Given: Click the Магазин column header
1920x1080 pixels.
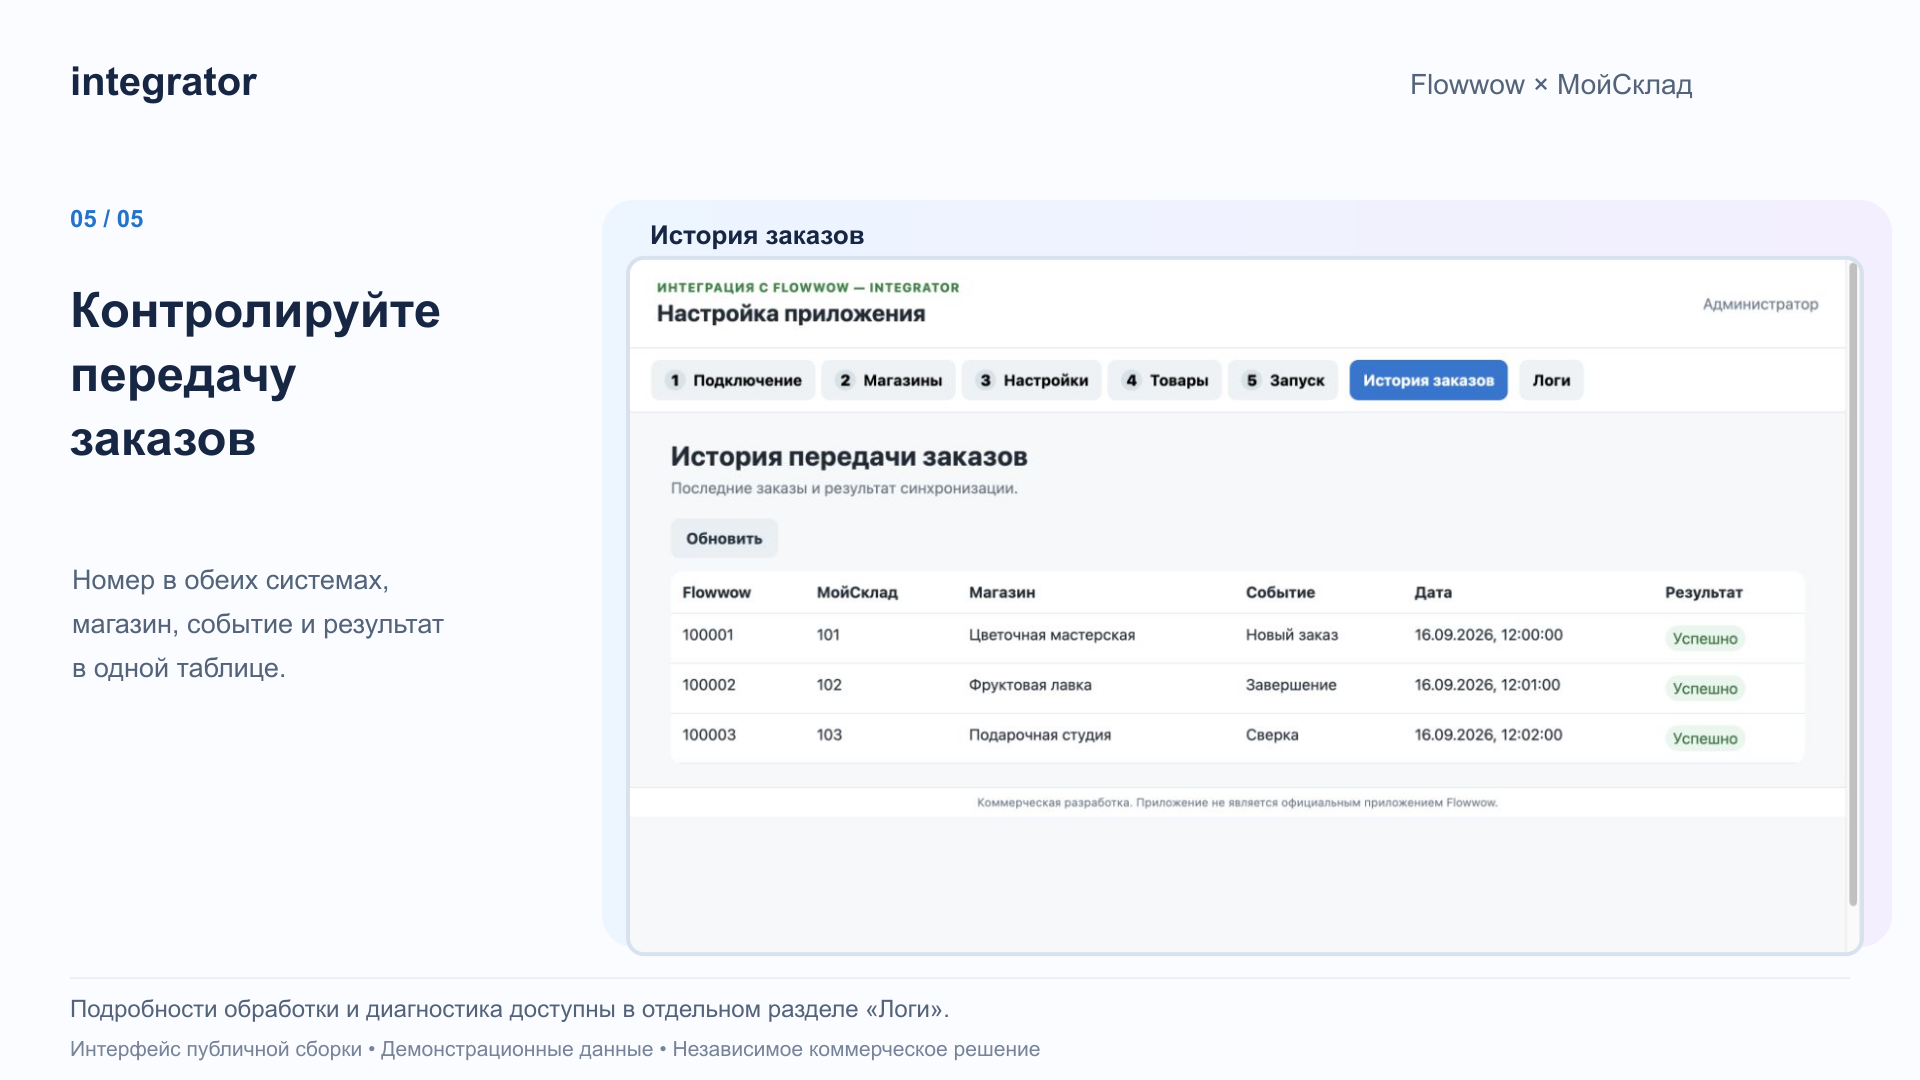Looking at the screenshot, I should 1002,592.
